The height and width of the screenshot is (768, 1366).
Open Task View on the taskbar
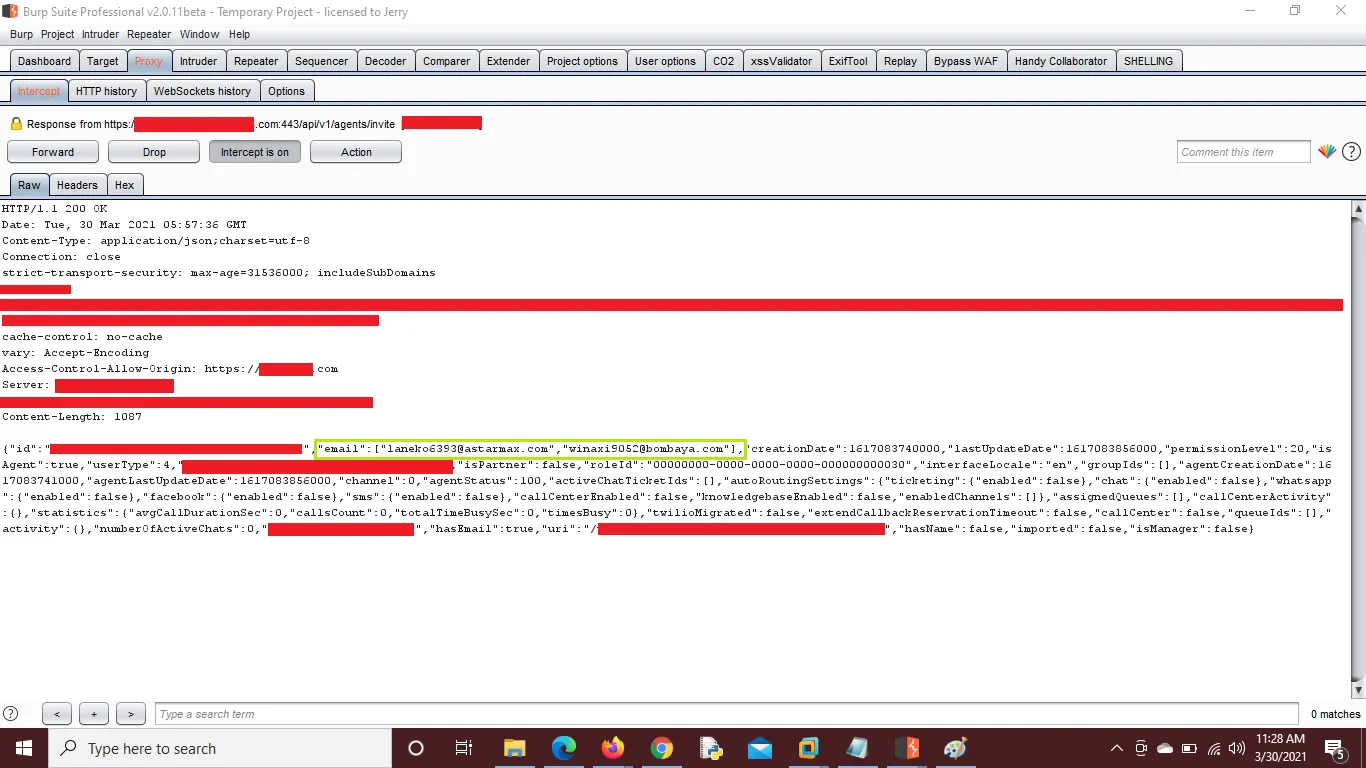tap(464, 748)
